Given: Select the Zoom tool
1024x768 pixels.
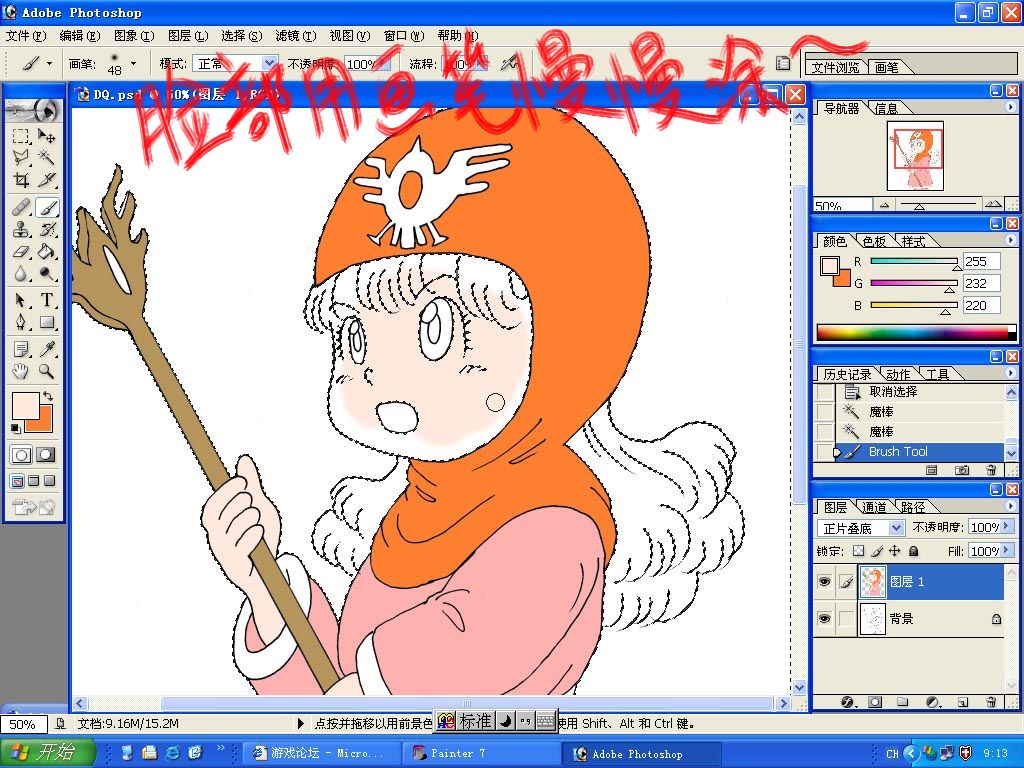Looking at the screenshot, I should pos(46,372).
